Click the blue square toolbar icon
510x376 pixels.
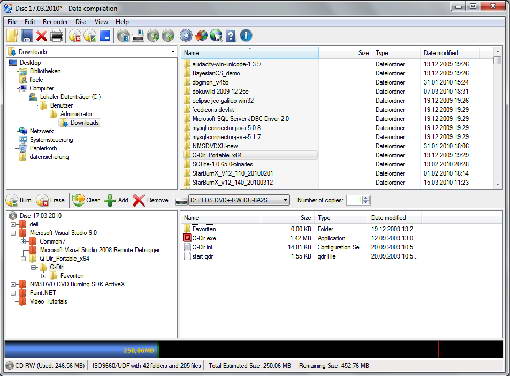tap(105, 35)
